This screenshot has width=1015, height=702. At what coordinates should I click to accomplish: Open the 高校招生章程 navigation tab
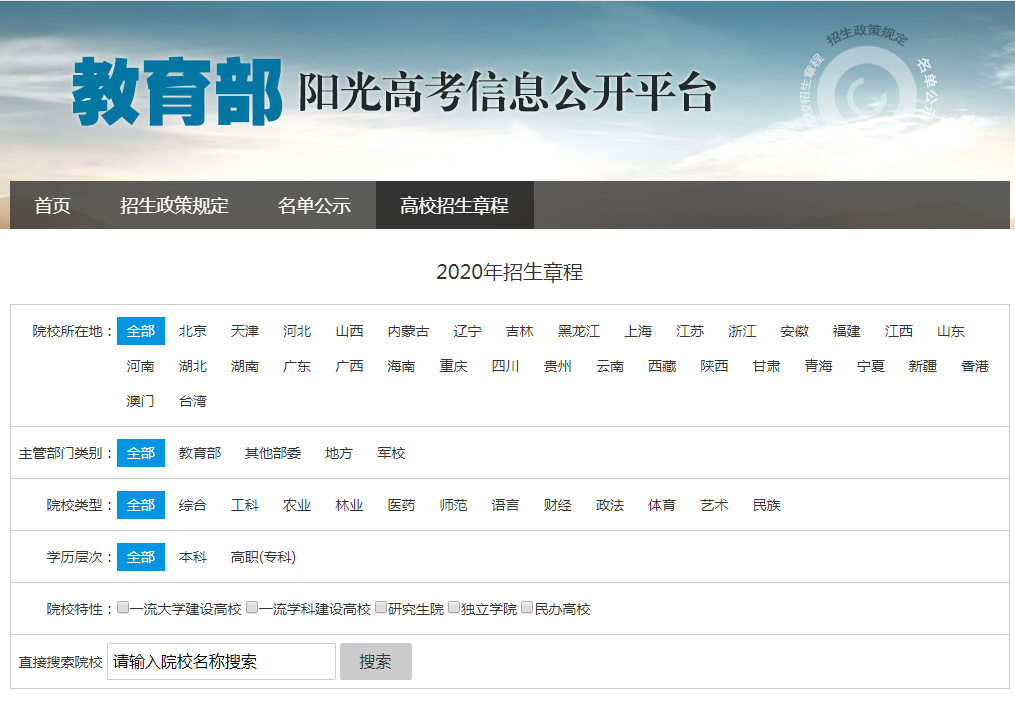point(454,205)
